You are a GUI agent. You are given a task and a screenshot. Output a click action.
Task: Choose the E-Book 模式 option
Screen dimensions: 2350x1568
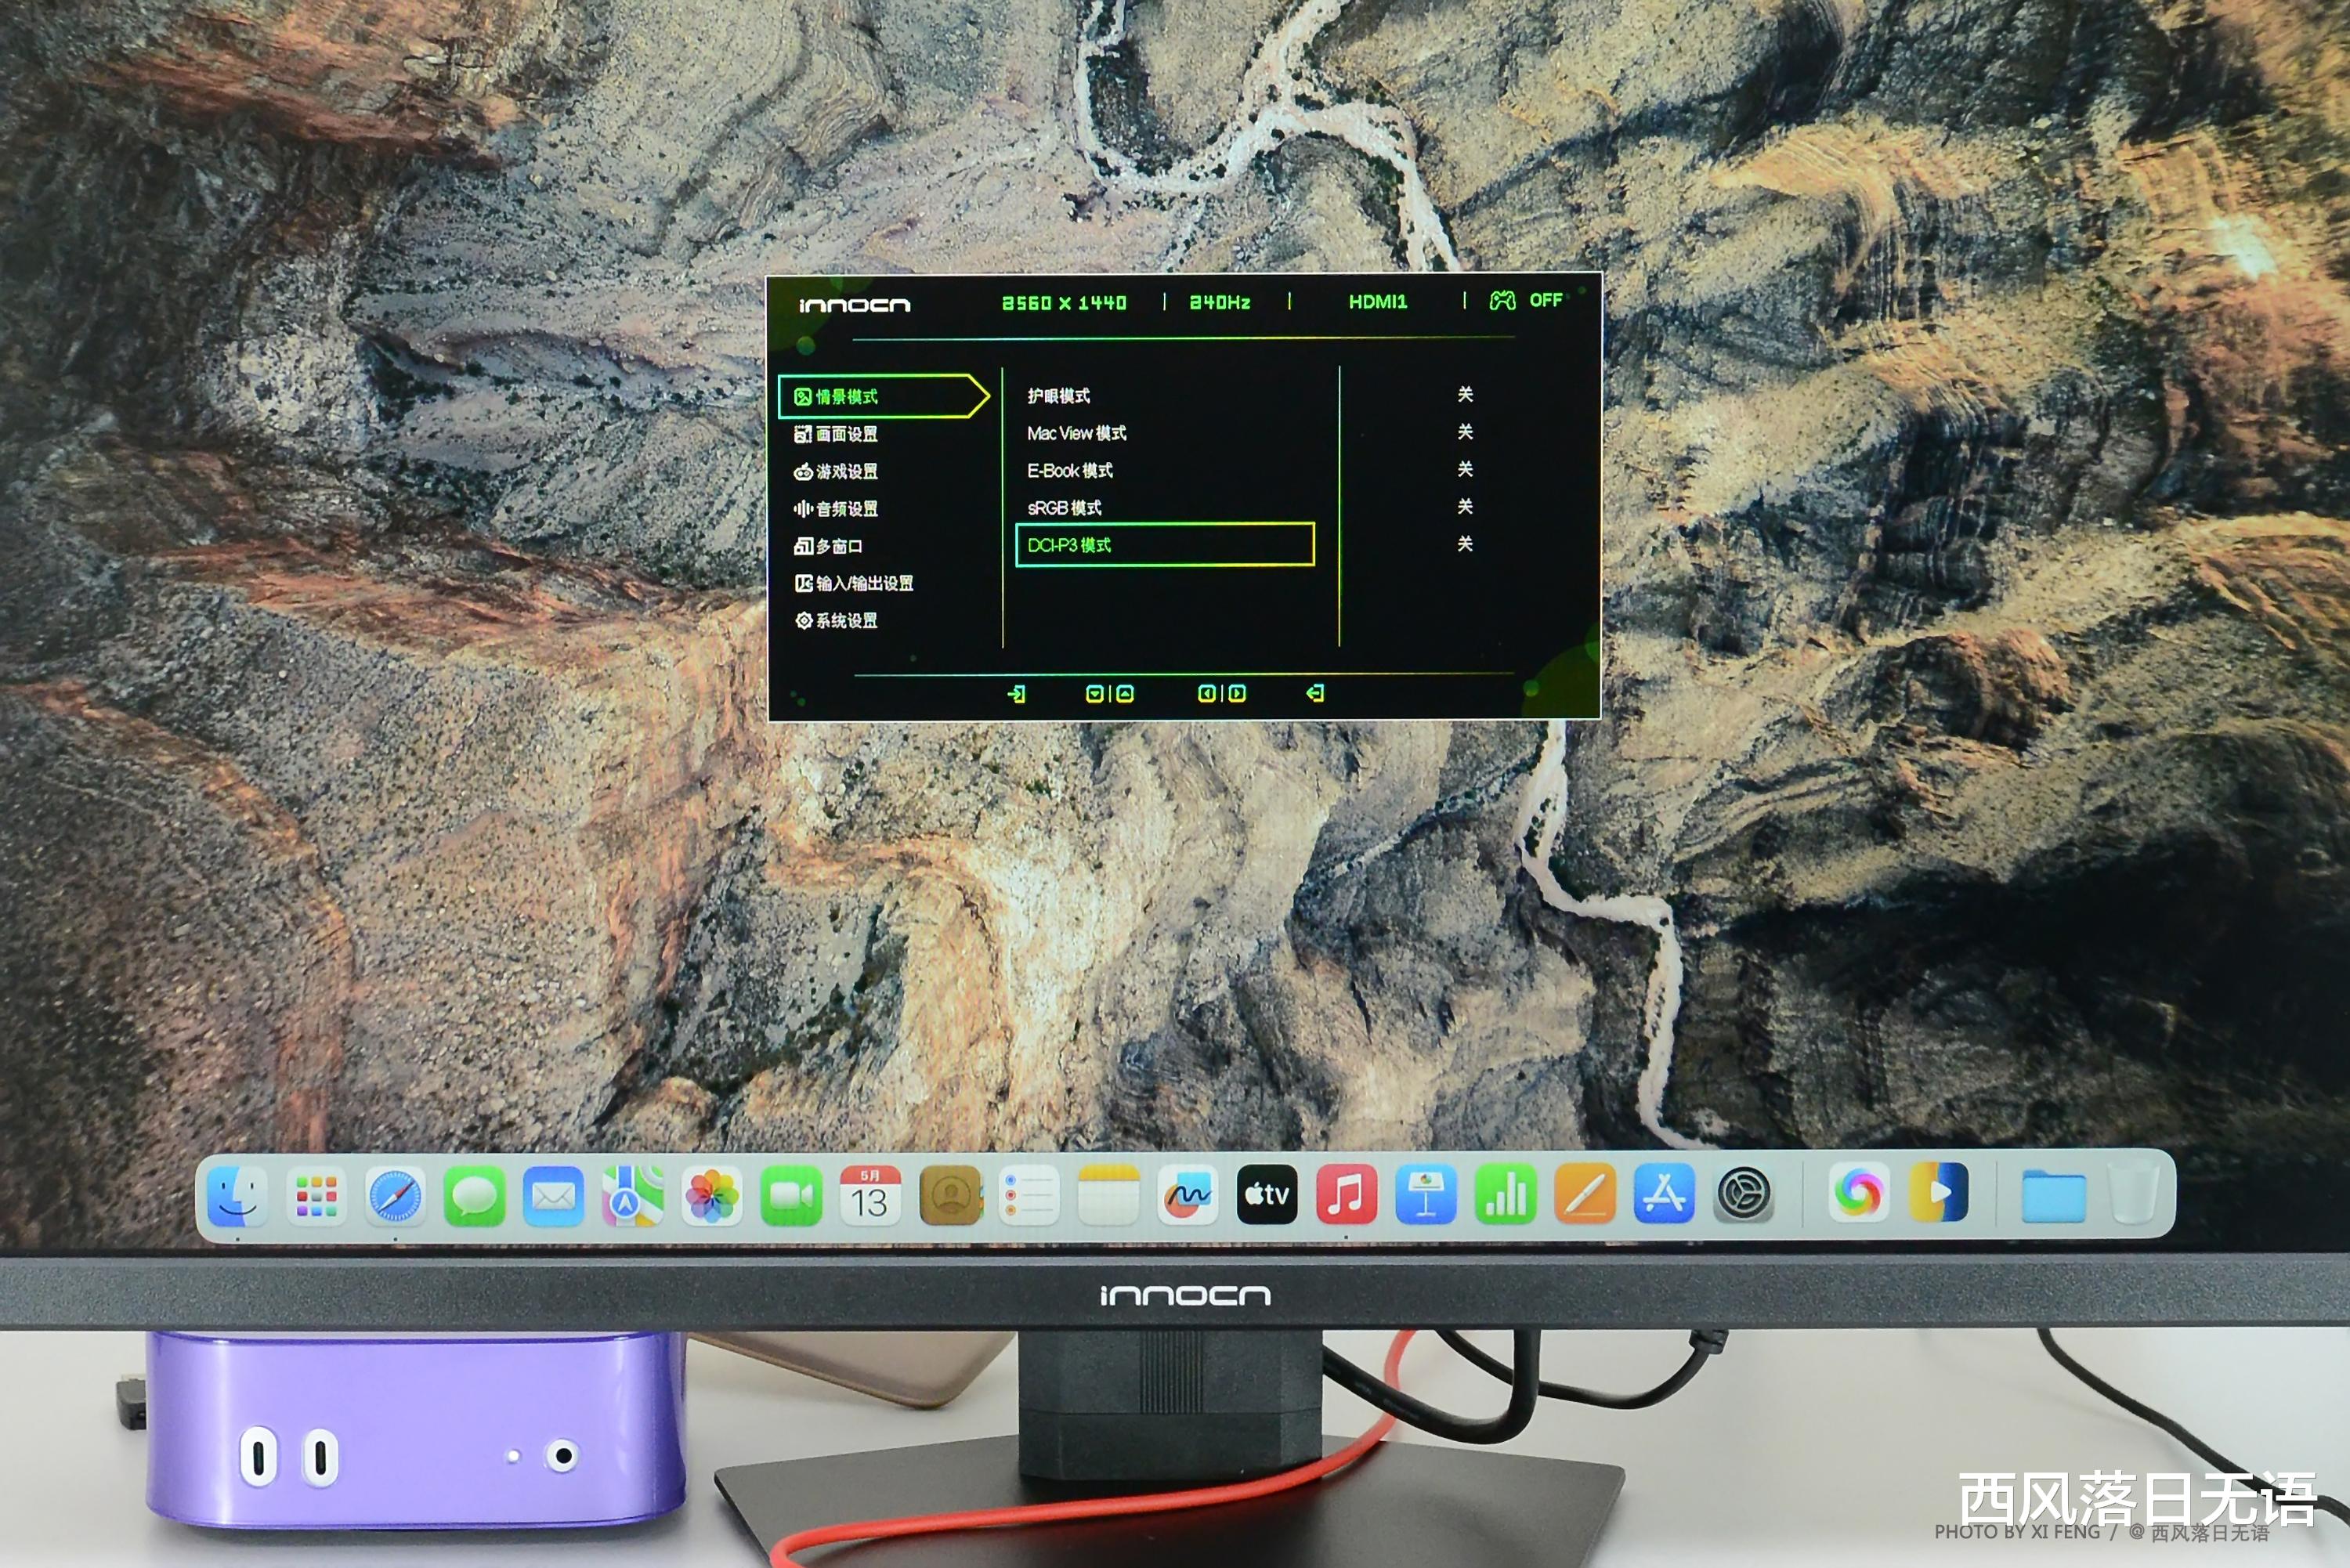1070,470
